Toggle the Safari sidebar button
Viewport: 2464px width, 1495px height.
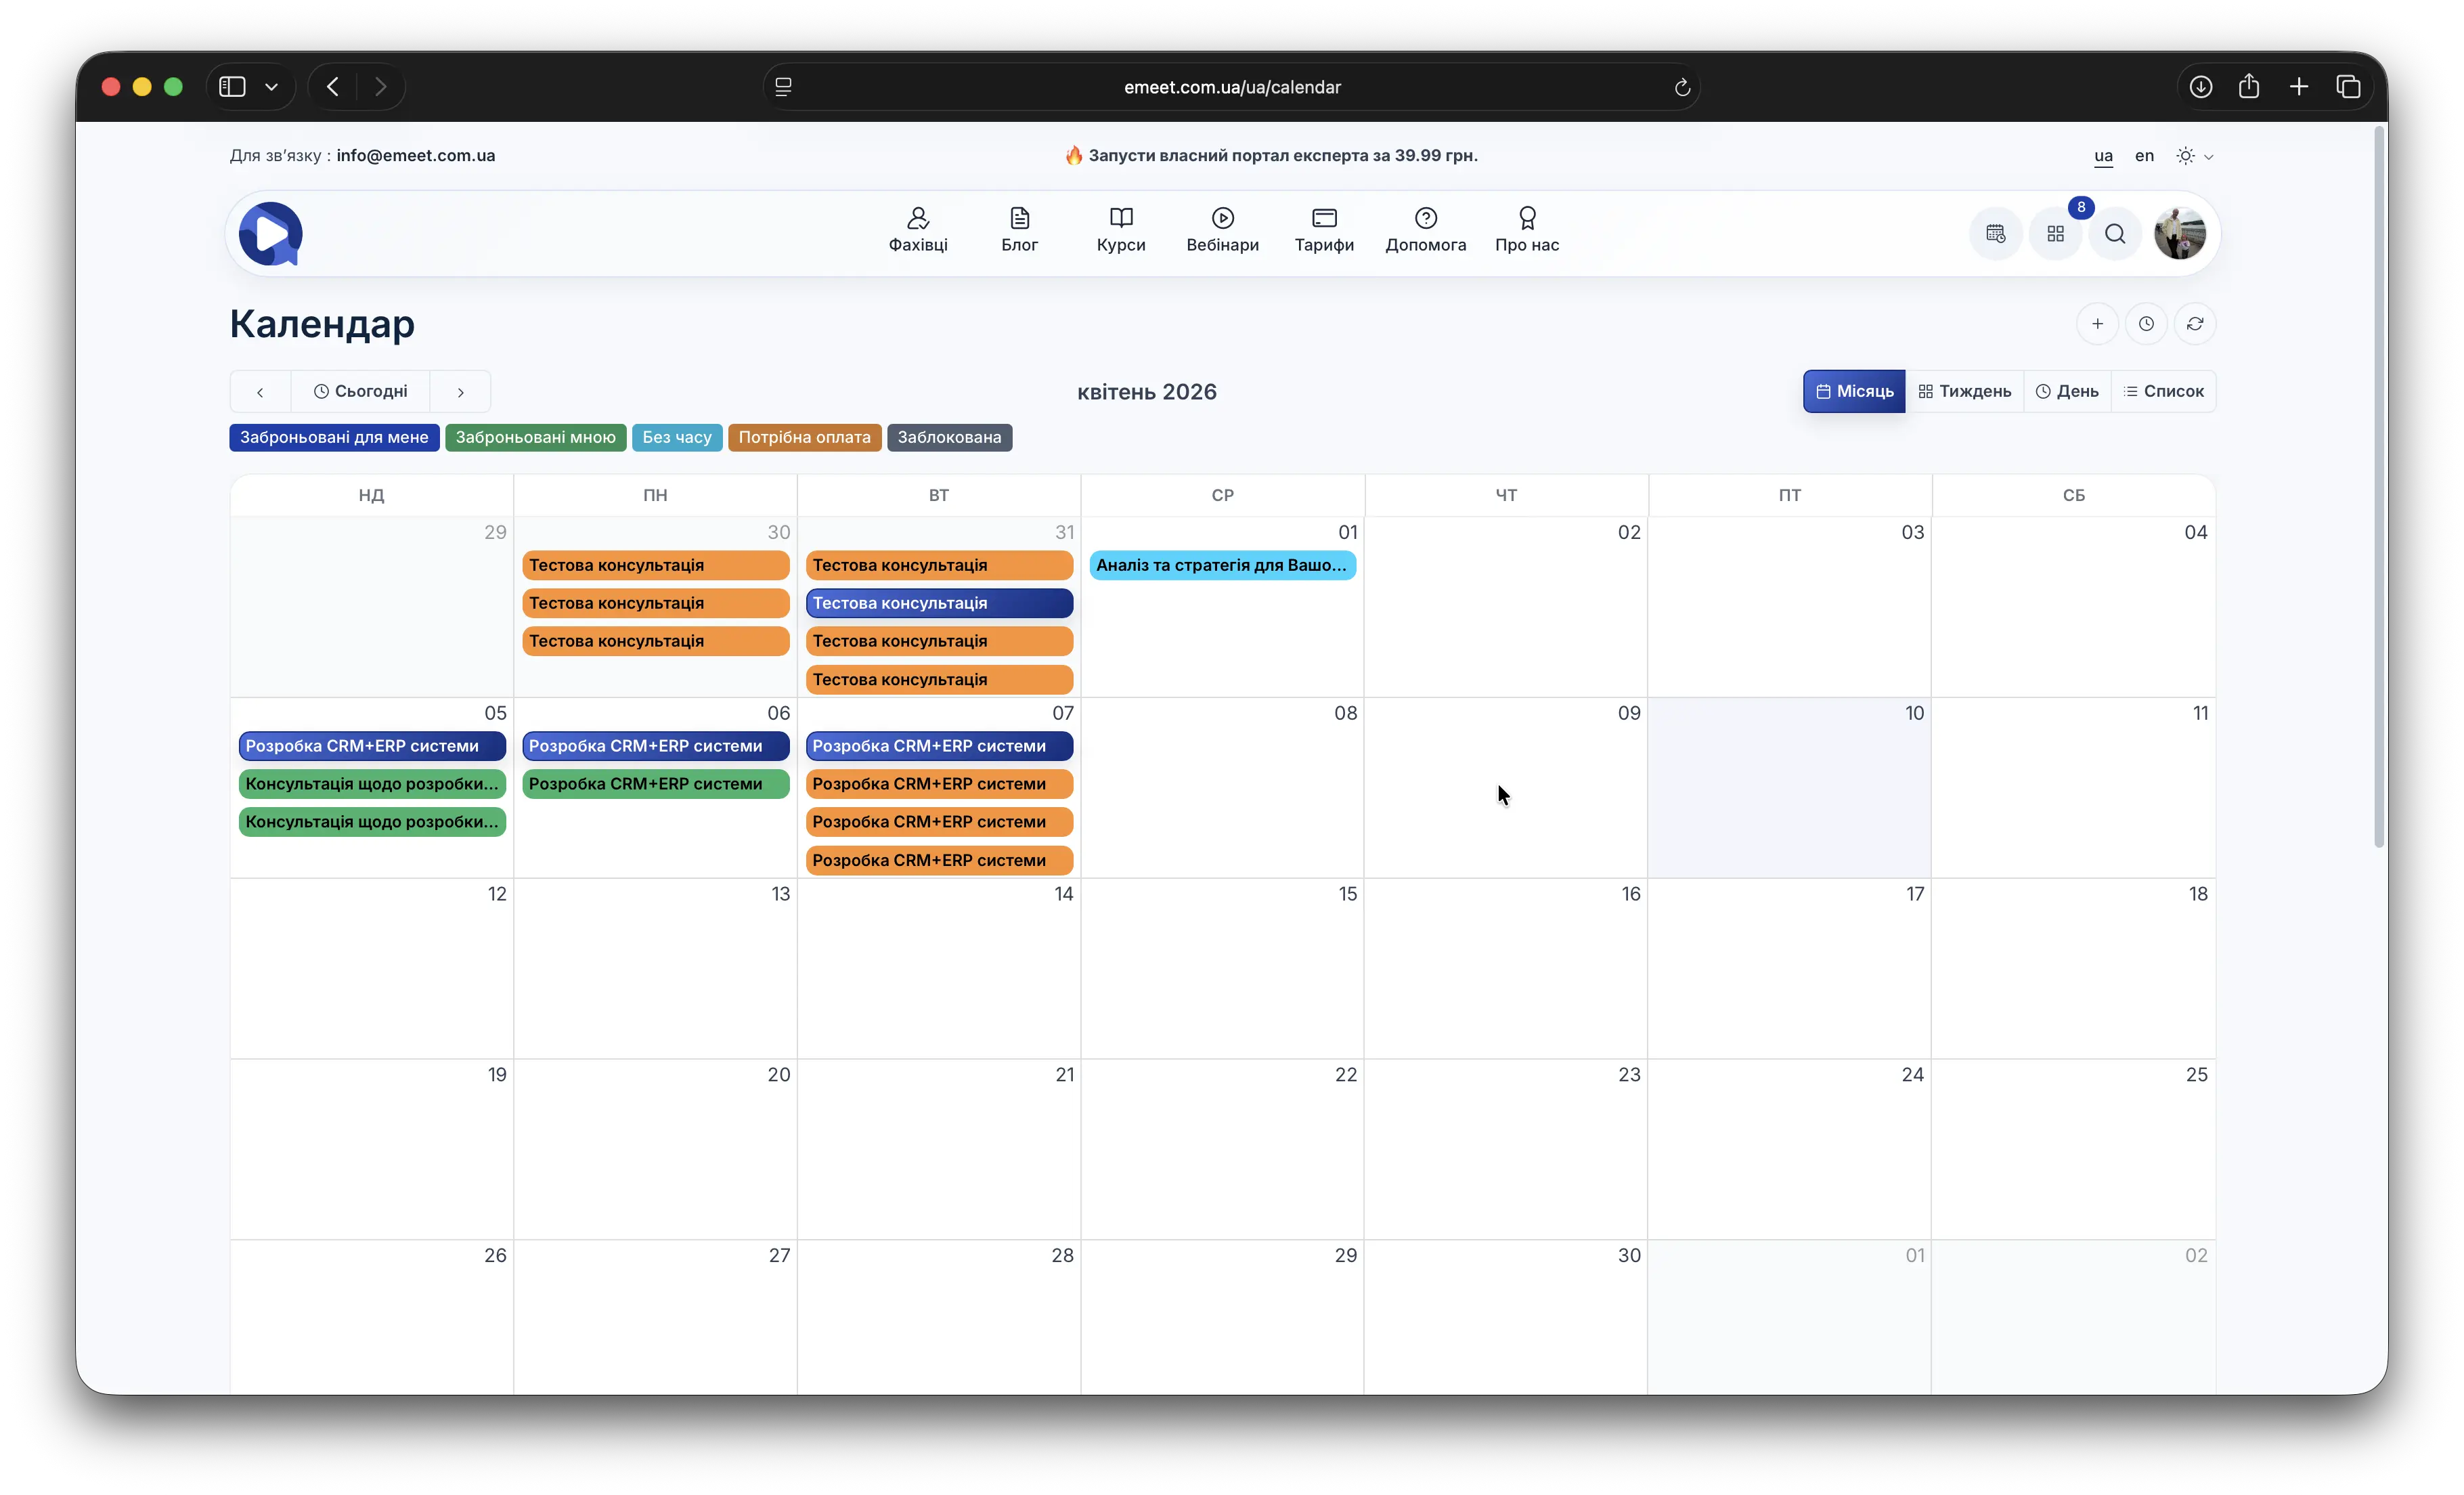(232, 87)
